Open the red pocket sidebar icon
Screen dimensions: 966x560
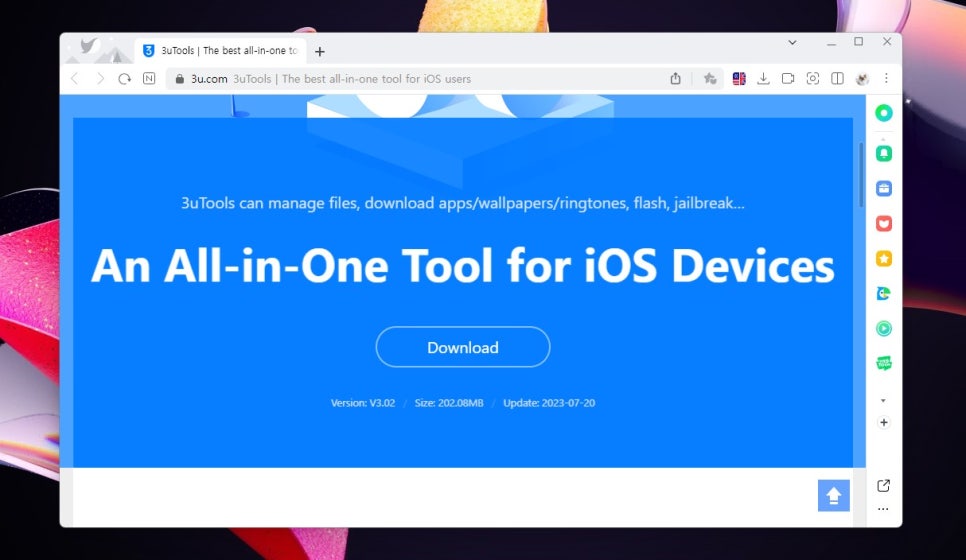point(884,223)
